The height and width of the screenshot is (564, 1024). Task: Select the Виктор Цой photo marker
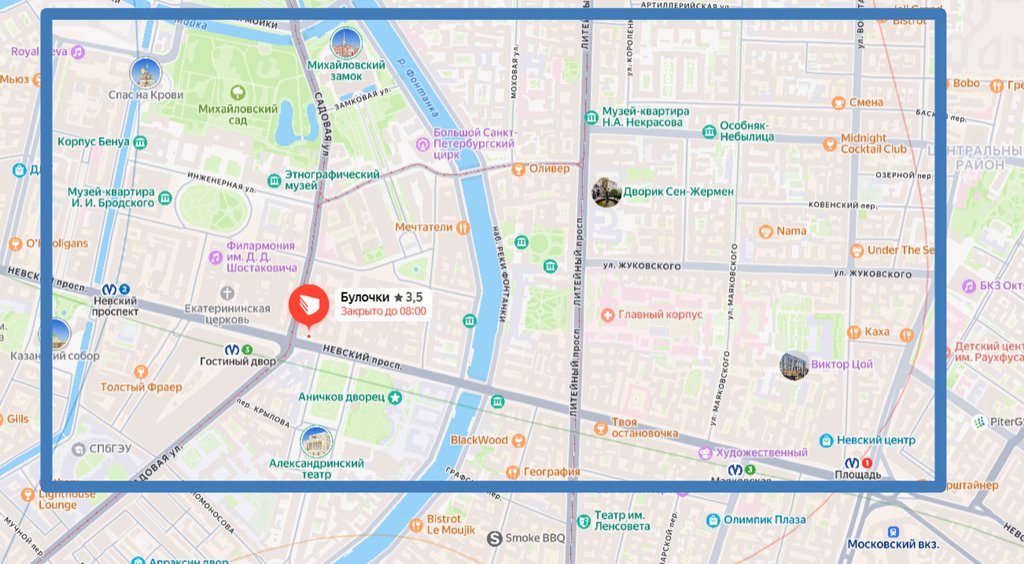pyautogui.click(x=795, y=366)
